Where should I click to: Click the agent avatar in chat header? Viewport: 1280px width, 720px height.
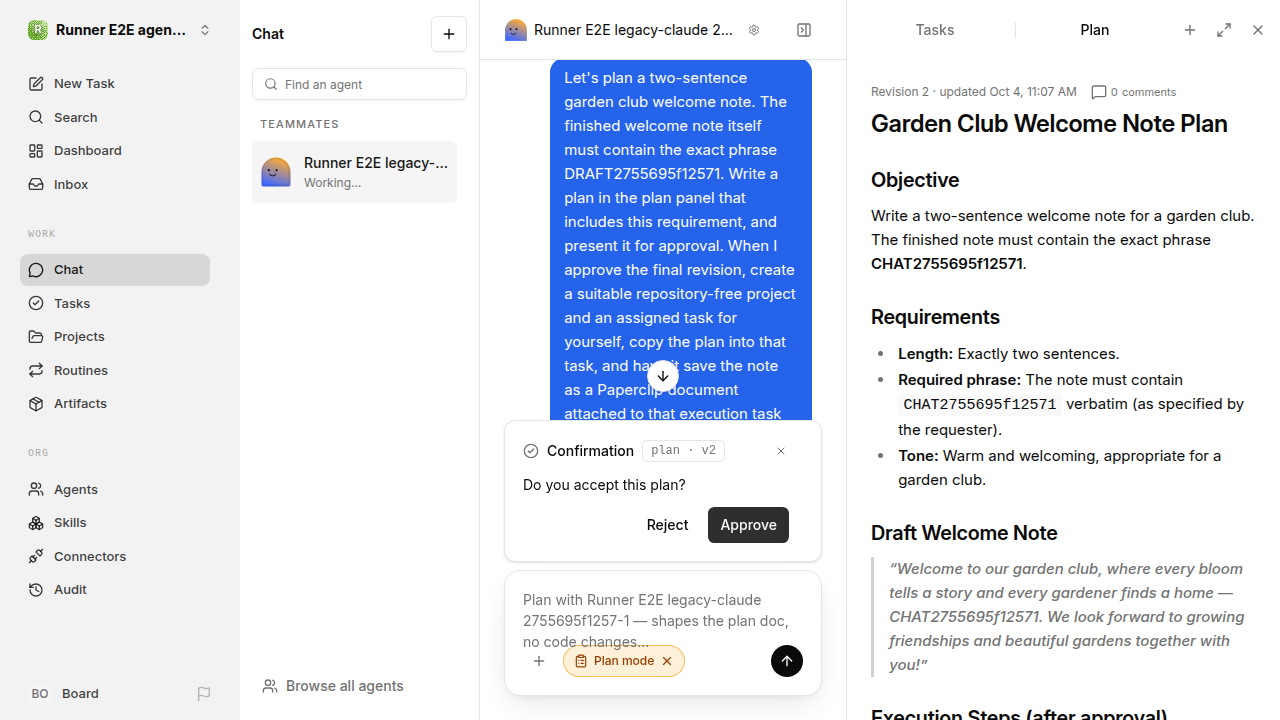pyautogui.click(x=516, y=30)
